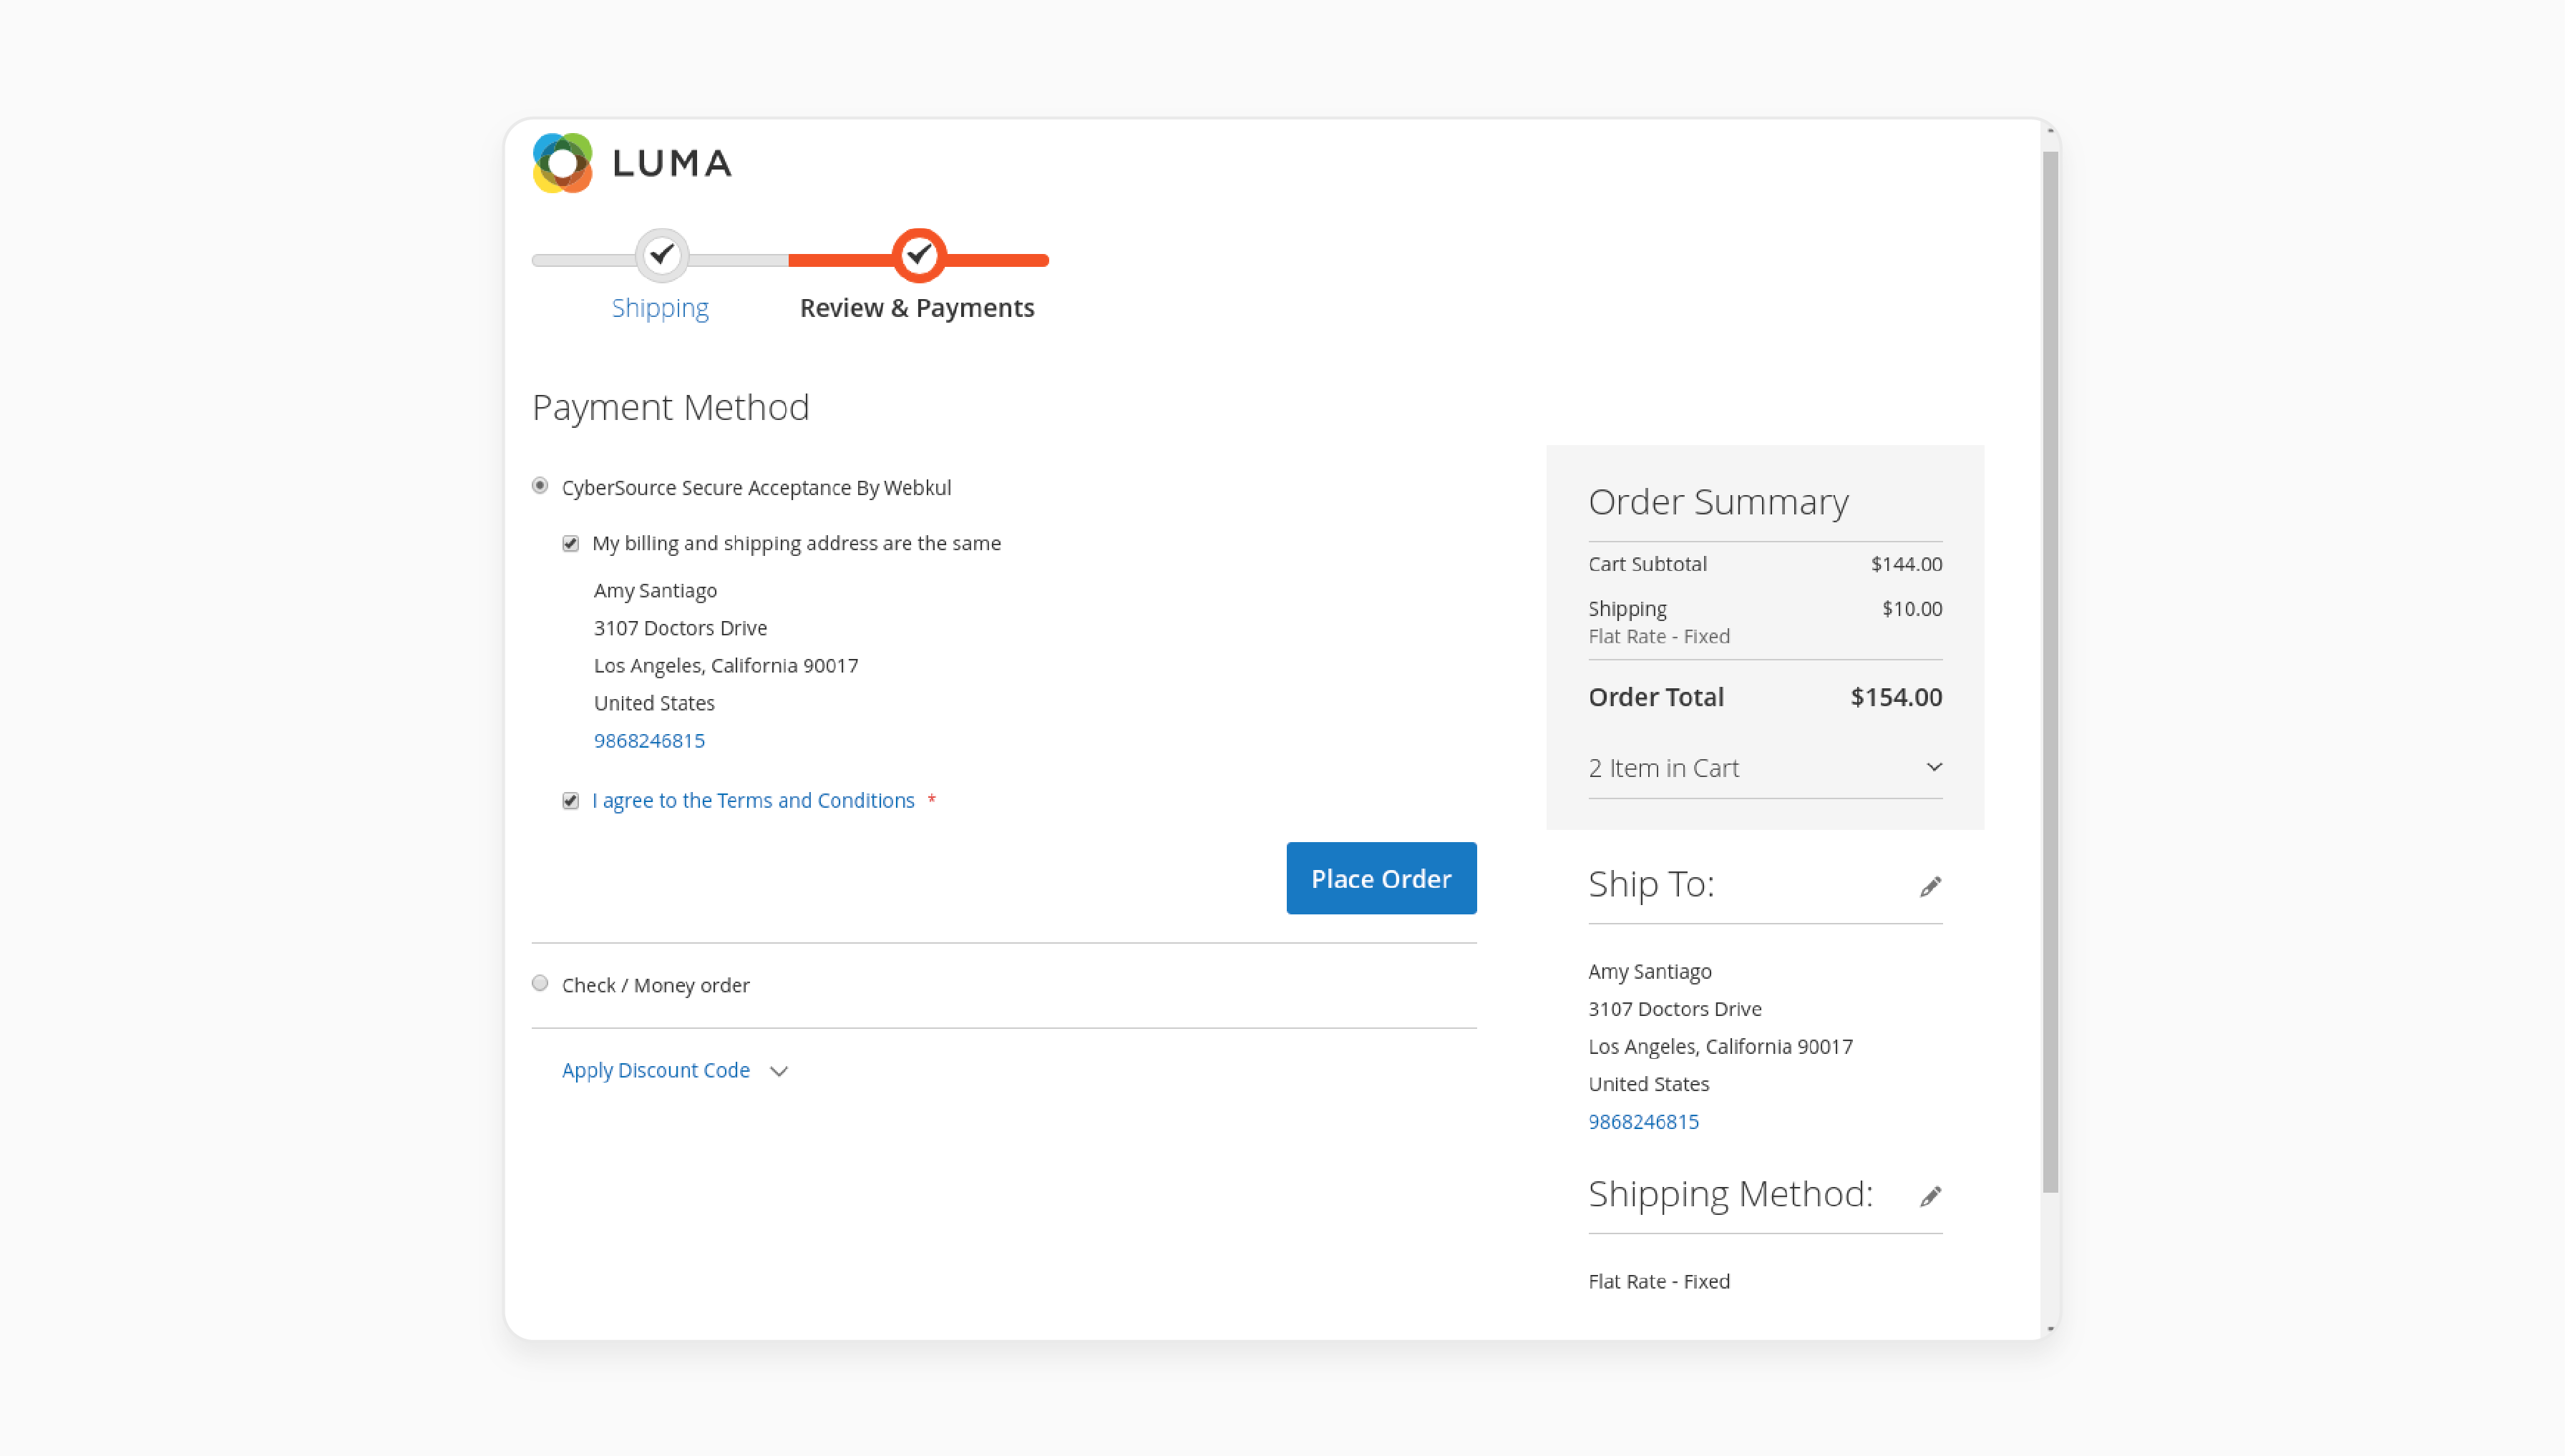
Task: Toggle the Terms and Conditions agreement checkbox
Action: point(570,801)
